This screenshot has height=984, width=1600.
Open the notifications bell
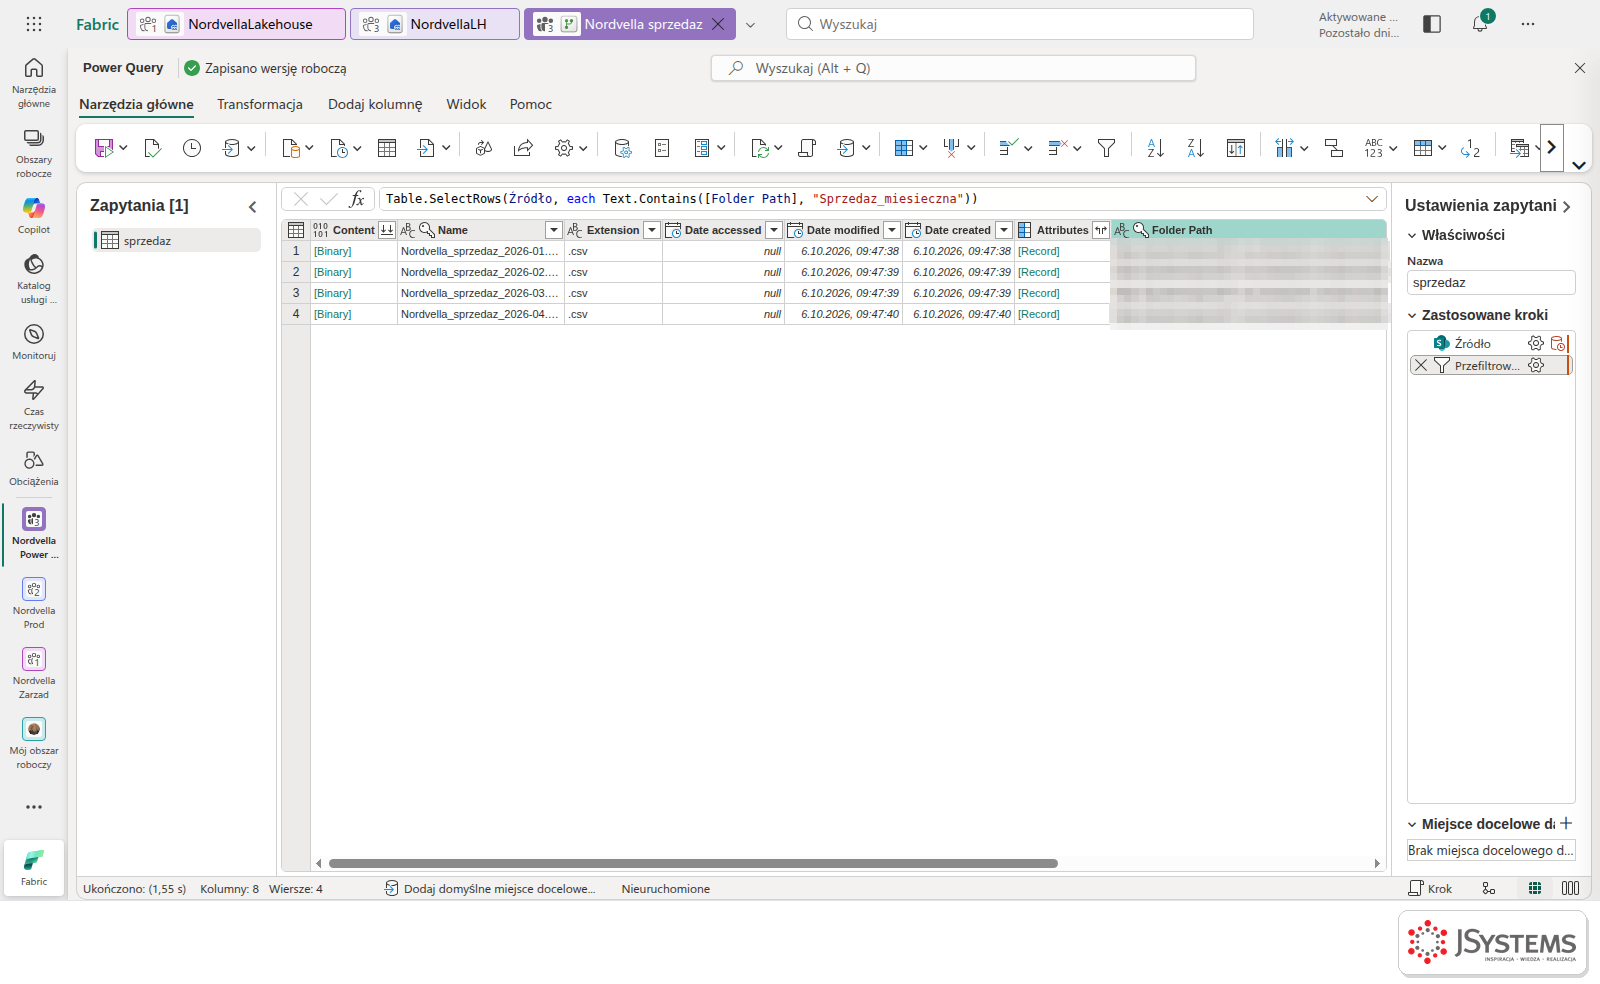[1480, 24]
